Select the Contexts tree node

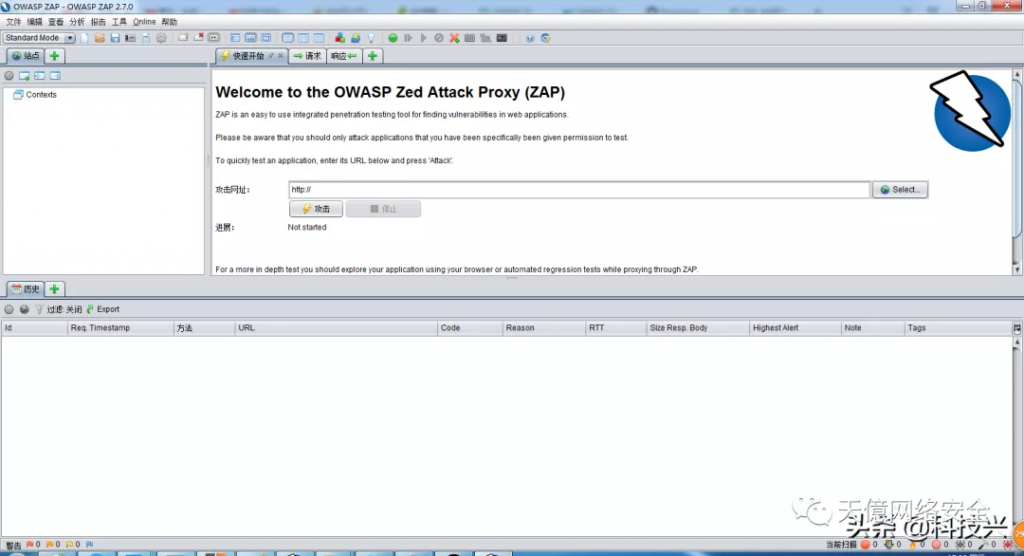tap(41, 95)
